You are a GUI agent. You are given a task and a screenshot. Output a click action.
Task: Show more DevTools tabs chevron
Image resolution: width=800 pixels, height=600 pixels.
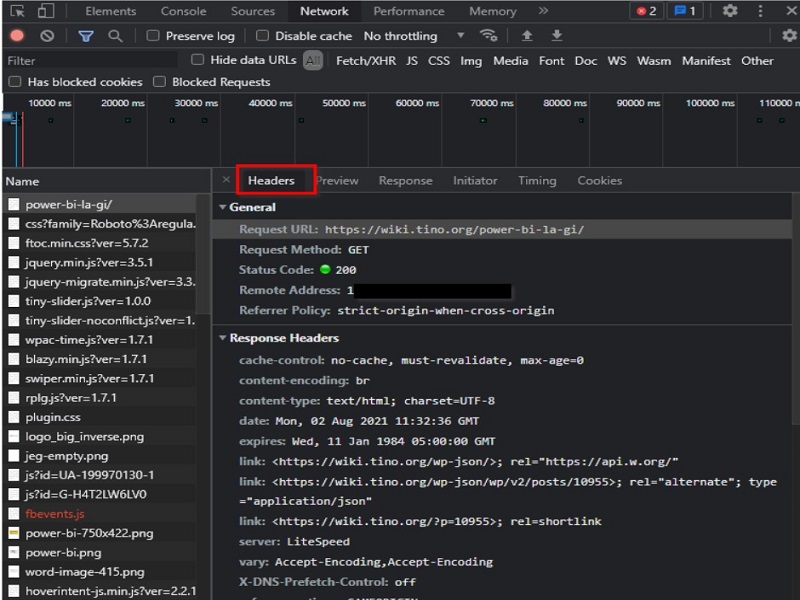pos(543,11)
